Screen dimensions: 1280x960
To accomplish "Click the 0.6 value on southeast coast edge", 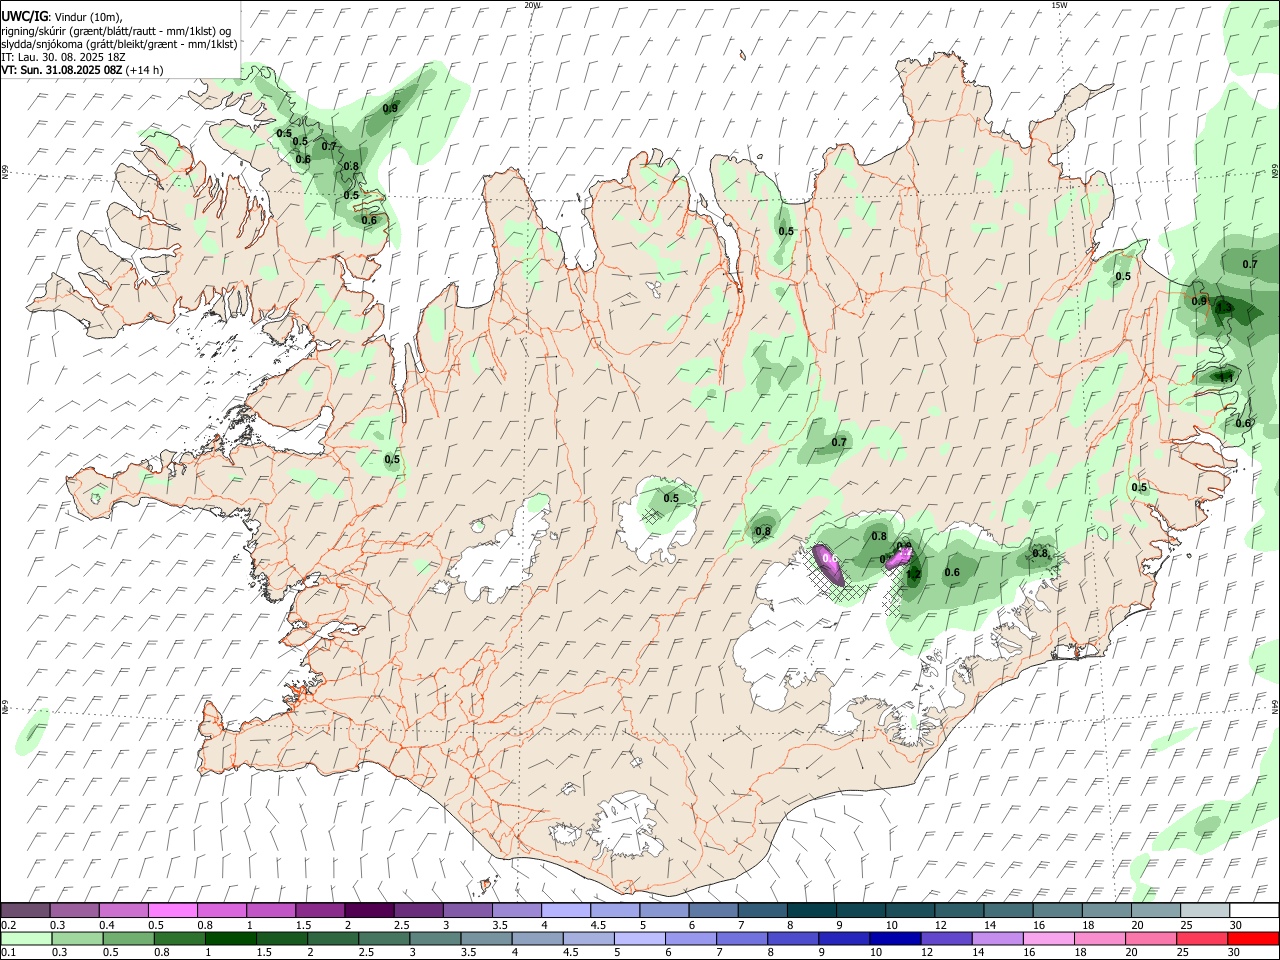I will pos(1243,423).
